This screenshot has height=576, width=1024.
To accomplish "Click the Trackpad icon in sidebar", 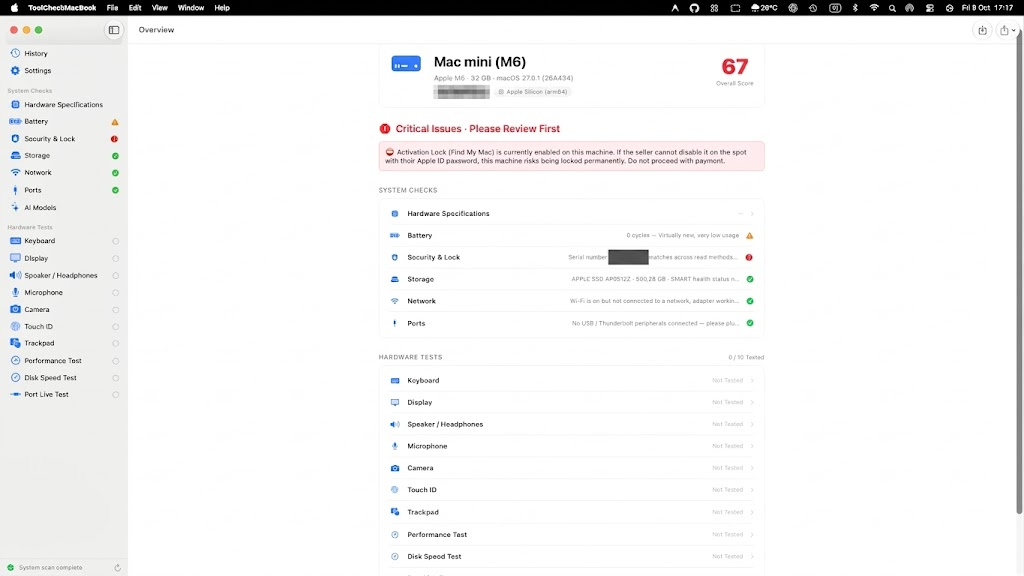I will coord(15,343).
